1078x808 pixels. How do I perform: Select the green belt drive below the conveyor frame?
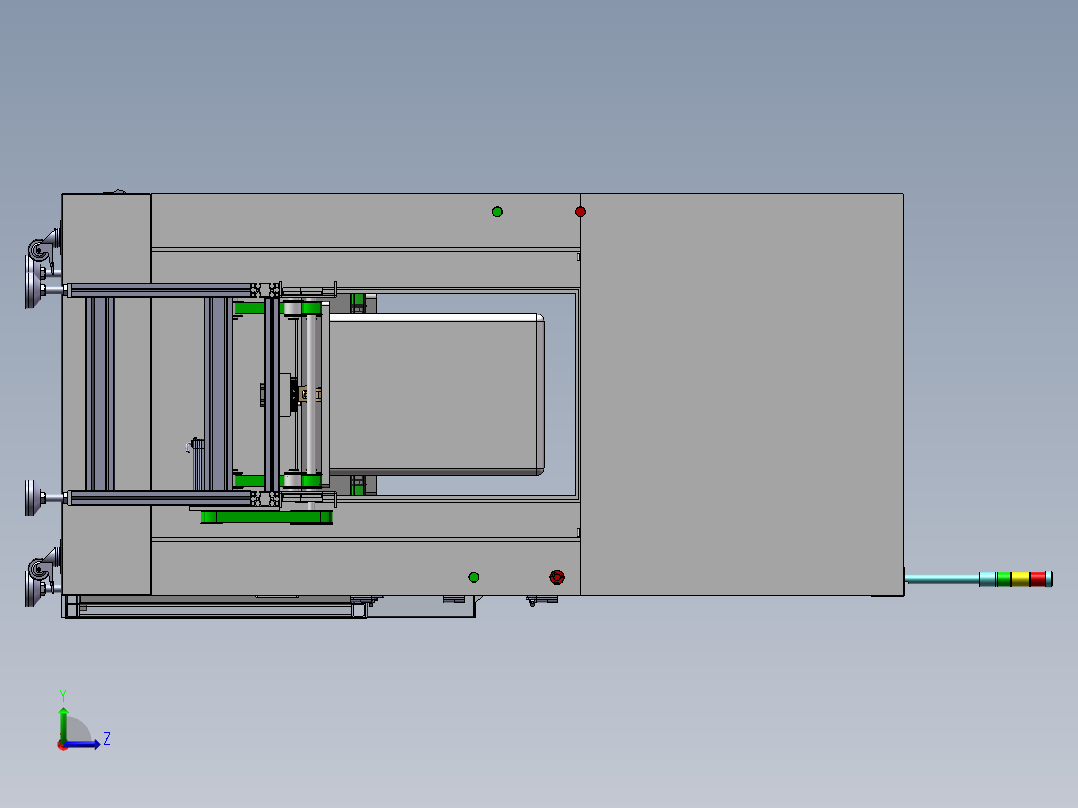267,516
